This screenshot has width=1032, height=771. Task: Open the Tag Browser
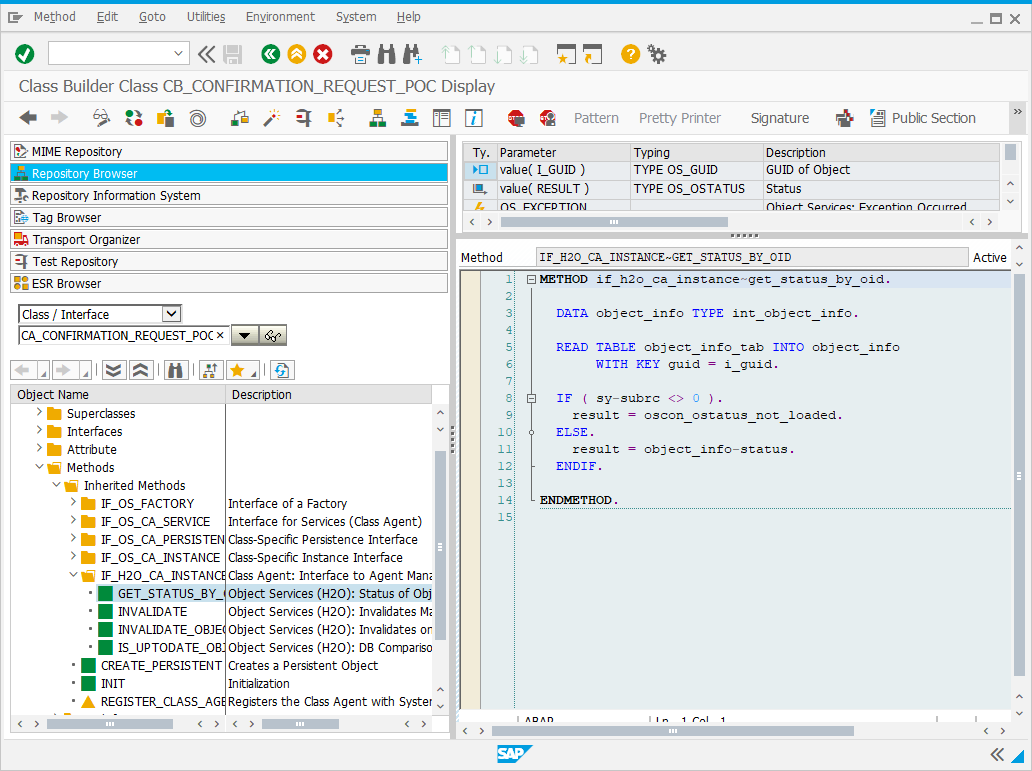click(x=229, y=217)
